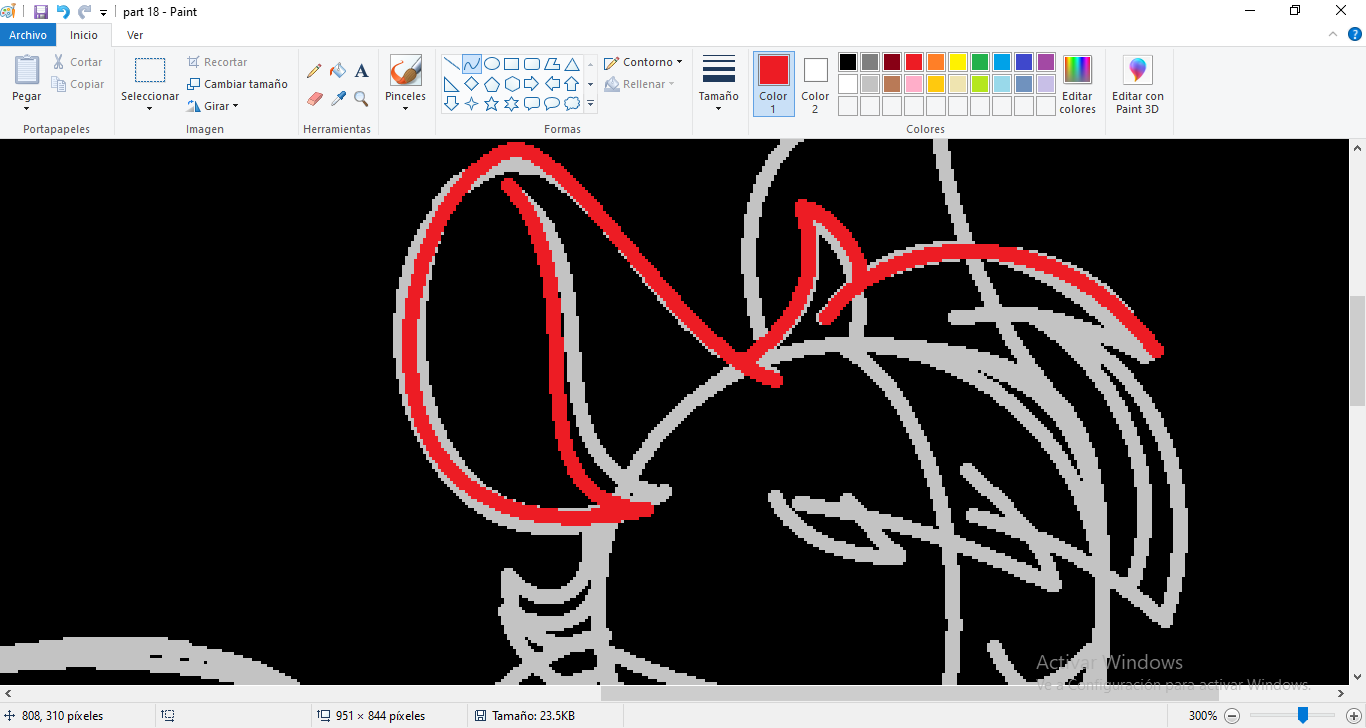Open the Tamaño line thickness menu

pos(719,83)
